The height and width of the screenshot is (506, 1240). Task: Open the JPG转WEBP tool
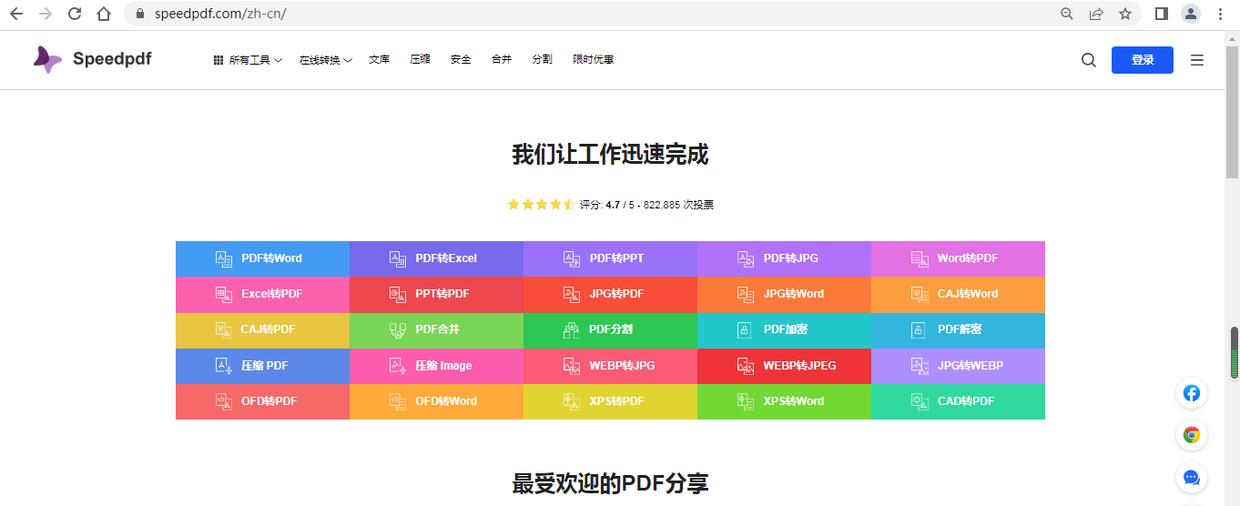pos(958,366)
